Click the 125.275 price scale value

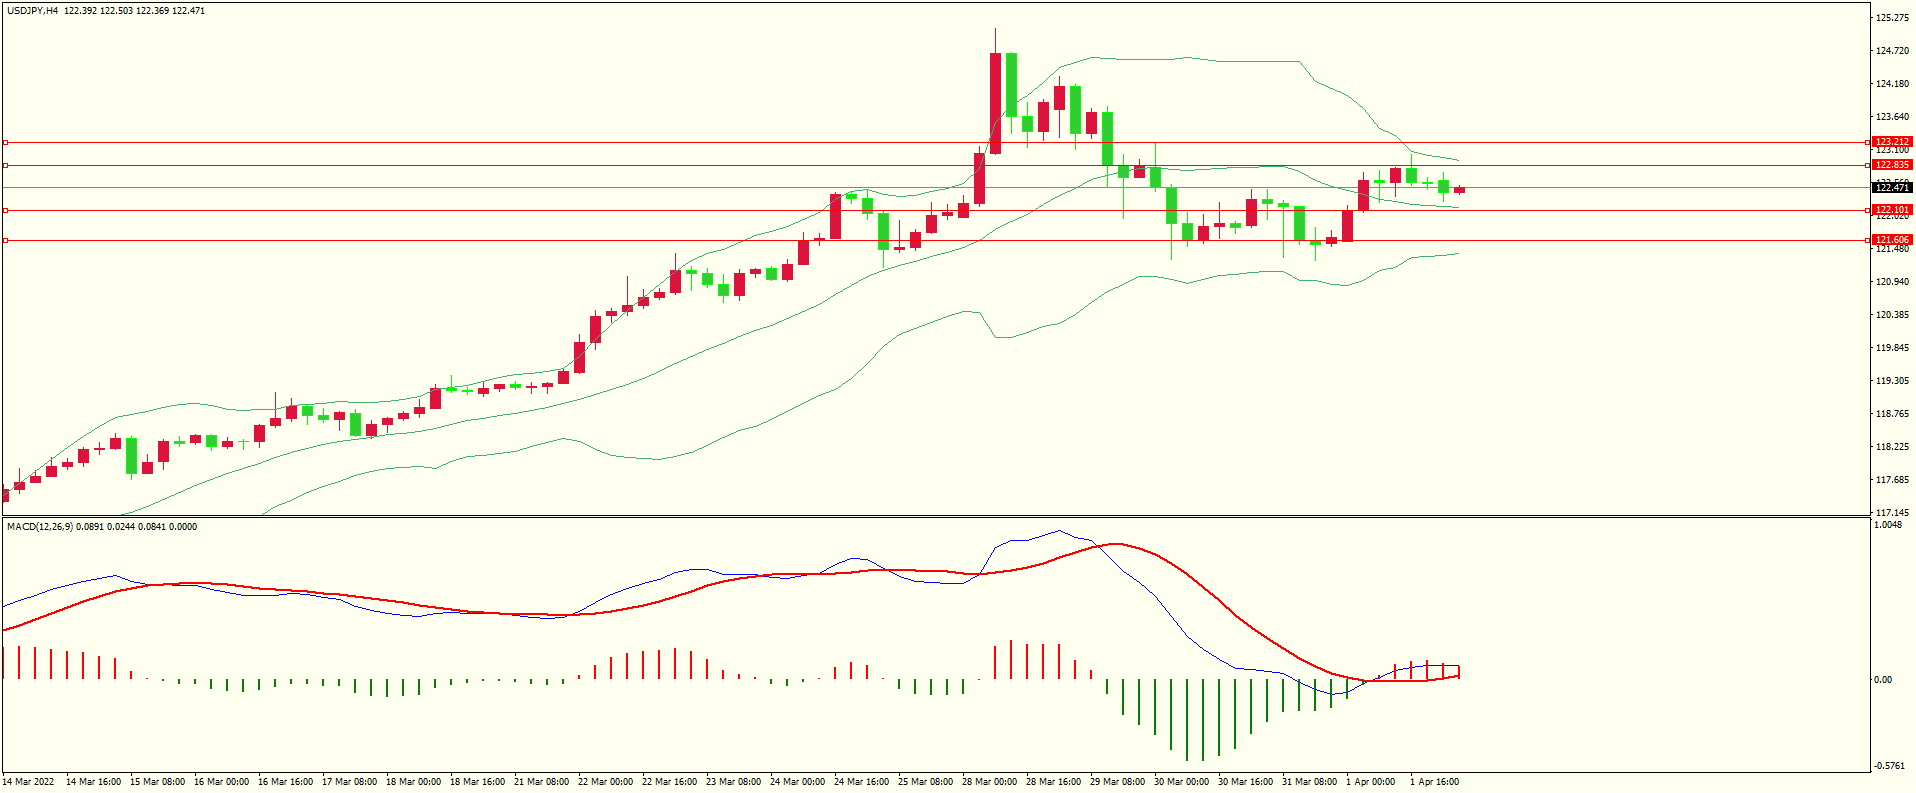[1892, 18]
